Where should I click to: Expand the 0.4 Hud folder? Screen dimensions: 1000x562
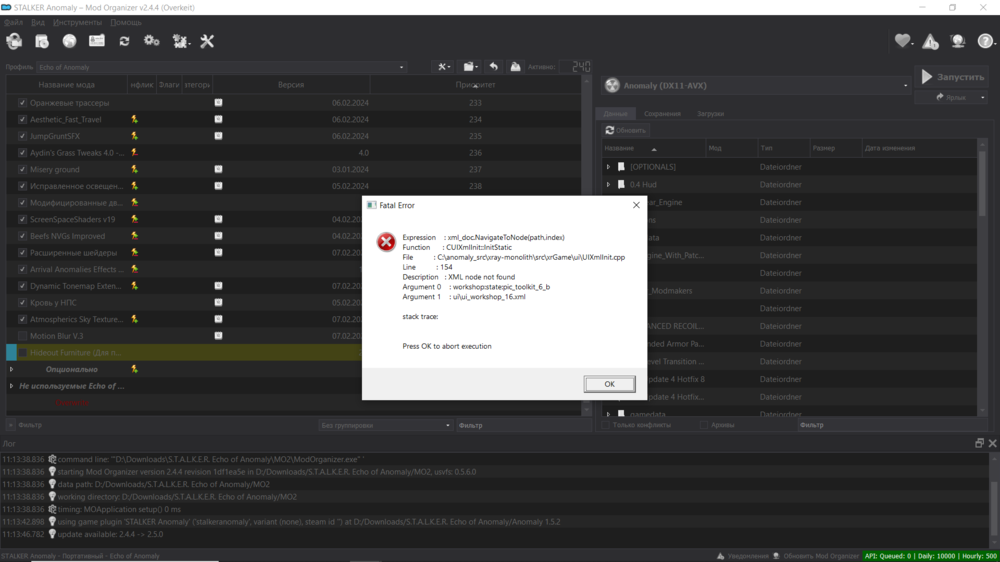pos(608,184)
